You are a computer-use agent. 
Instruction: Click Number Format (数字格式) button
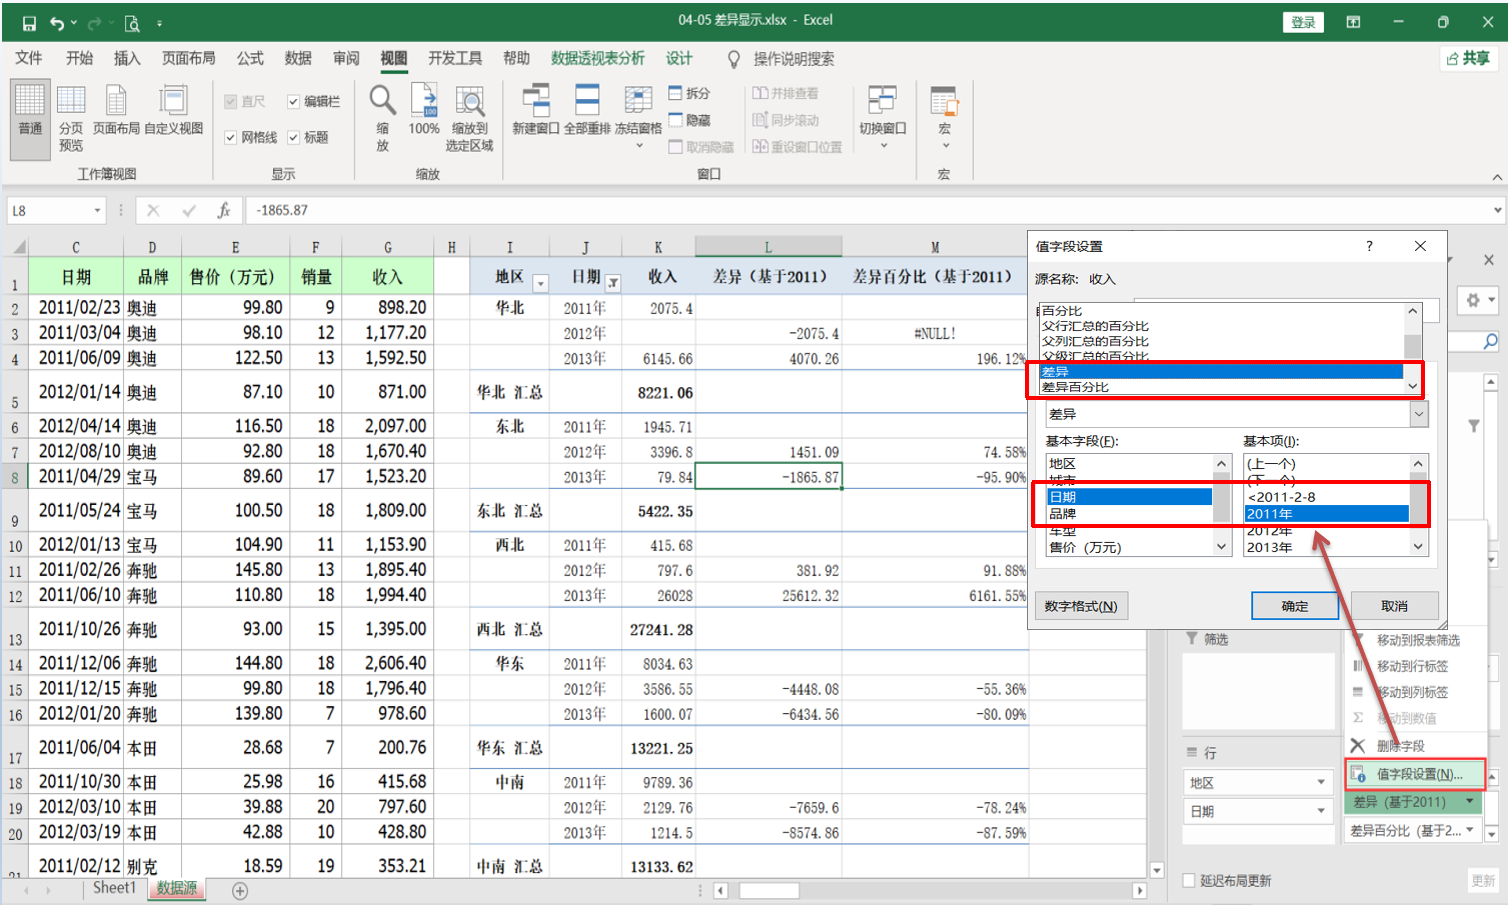pos(1081,606)
